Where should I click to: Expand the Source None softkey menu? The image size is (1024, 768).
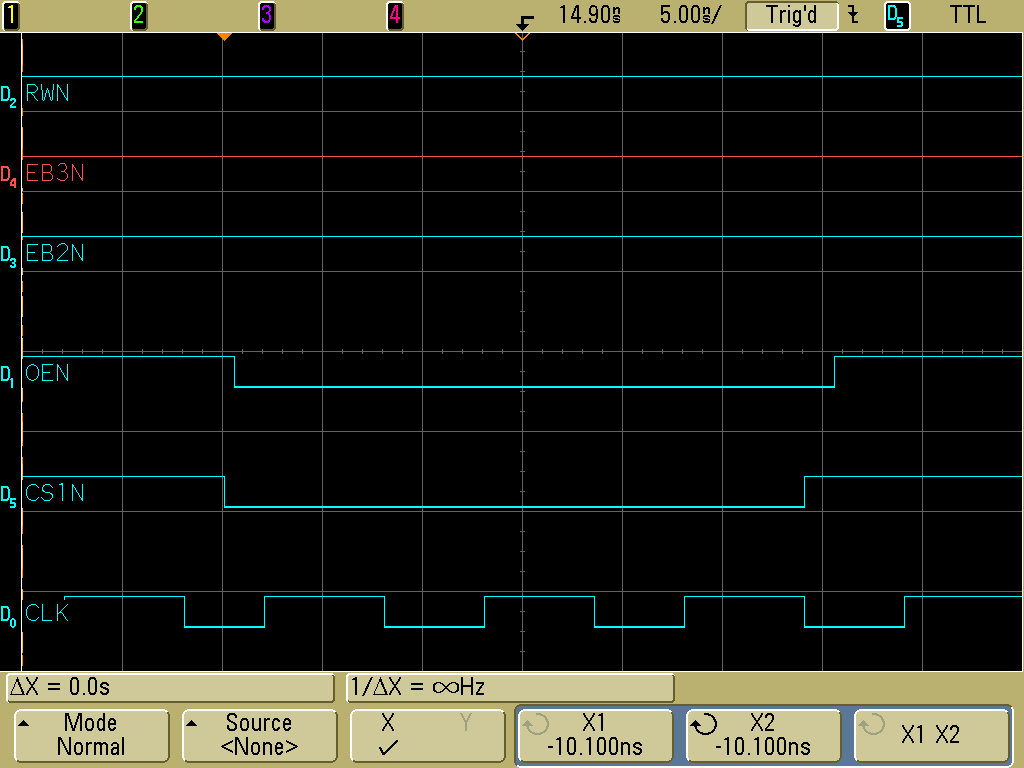260,735
